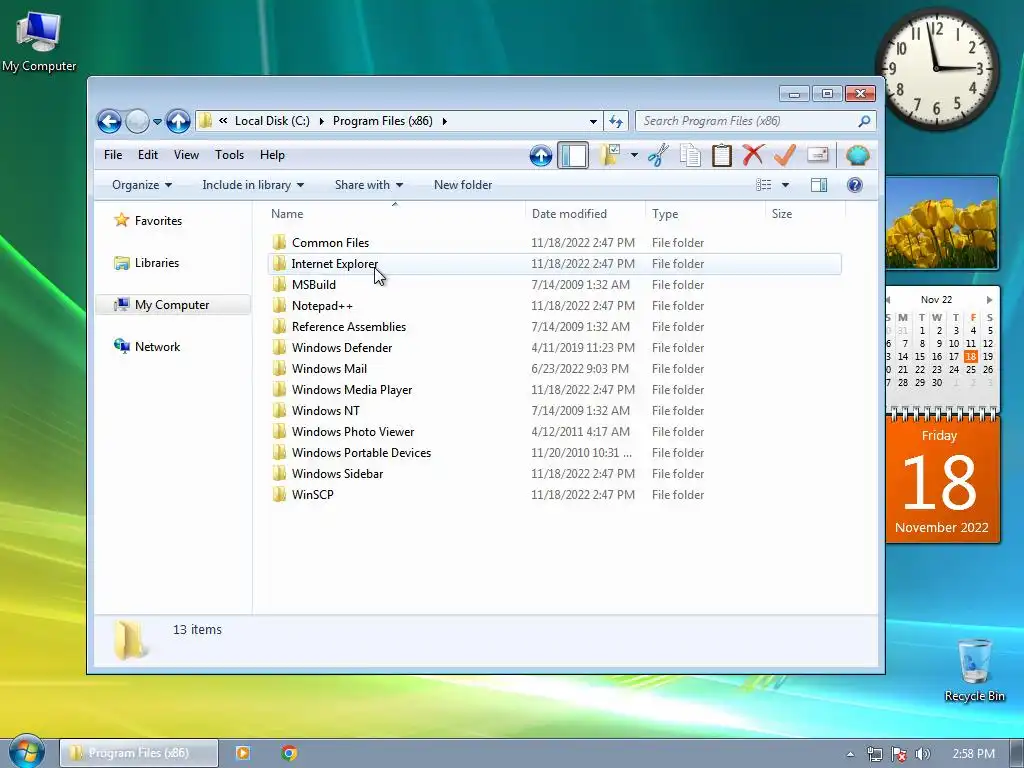
Task: Click the envelope E-mail toolbar icon
Action: (817, 155)
